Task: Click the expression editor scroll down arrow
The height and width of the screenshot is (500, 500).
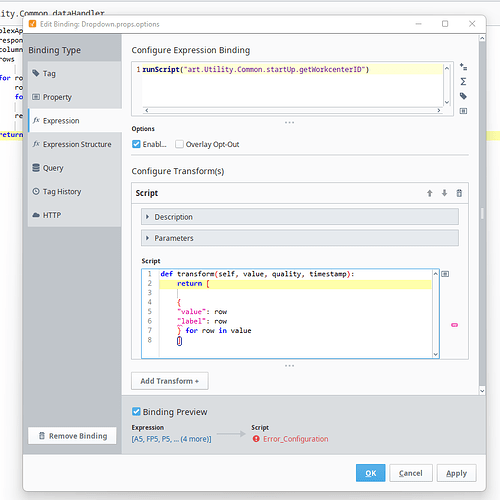Action: [x=447, y=102]
